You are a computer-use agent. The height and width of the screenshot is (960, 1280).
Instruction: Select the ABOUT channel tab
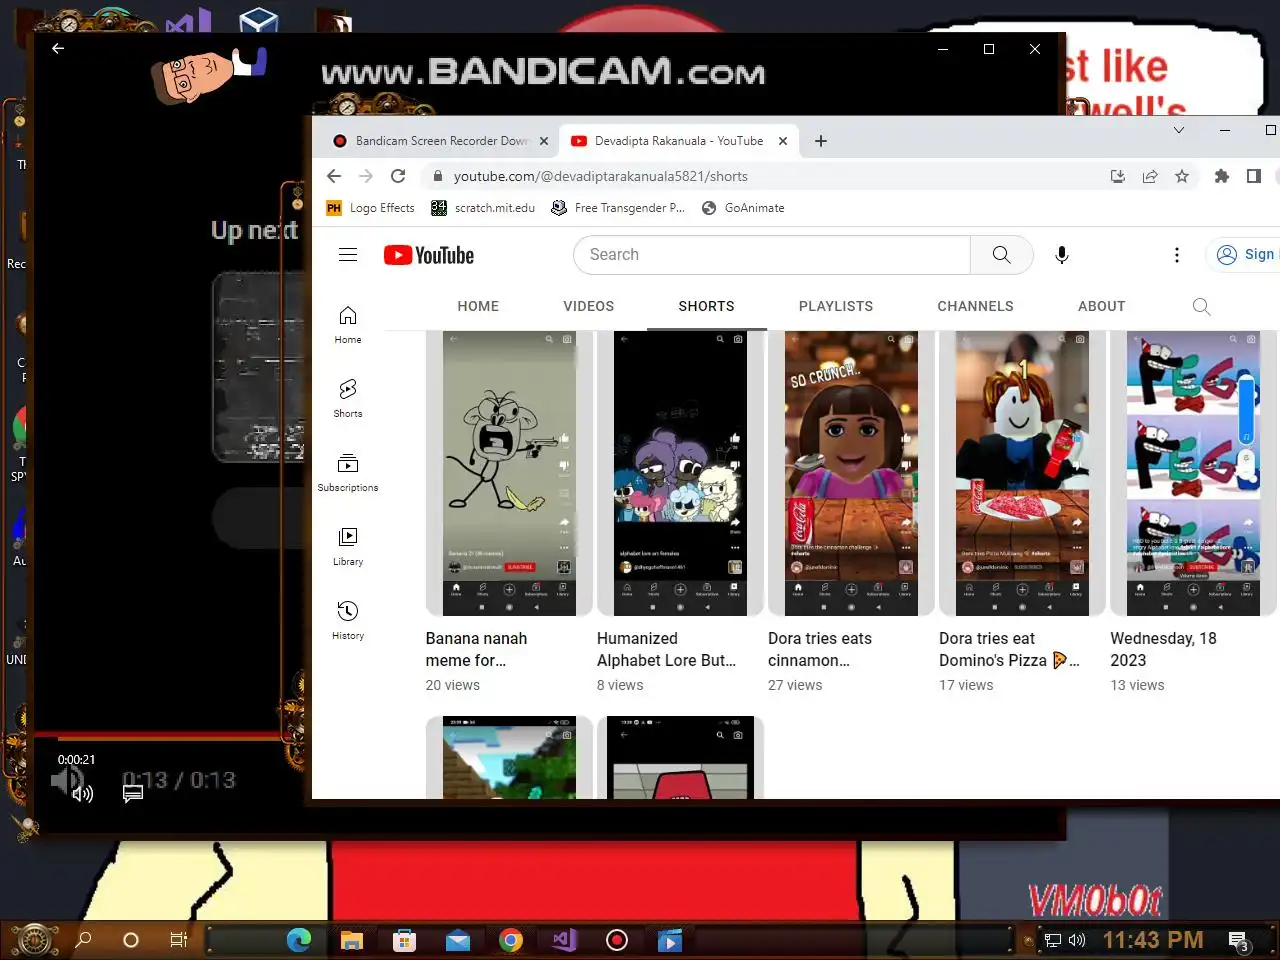[x=1102, y=306]
